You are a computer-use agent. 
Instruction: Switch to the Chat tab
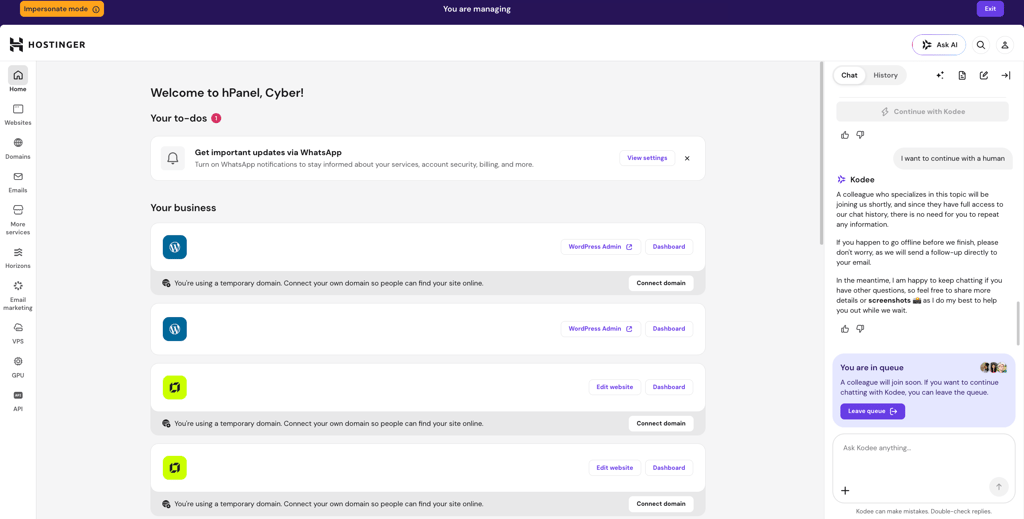pyautogui.click(x=849, y=75)
